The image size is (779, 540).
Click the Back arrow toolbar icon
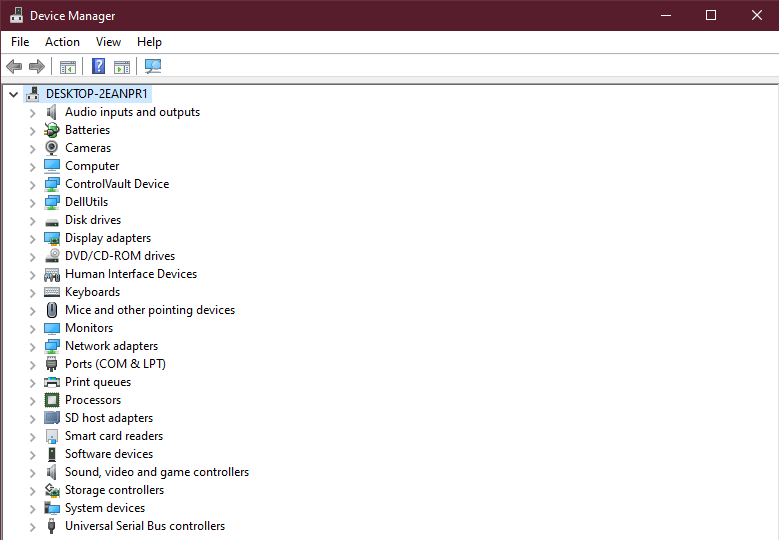point(14,66)
